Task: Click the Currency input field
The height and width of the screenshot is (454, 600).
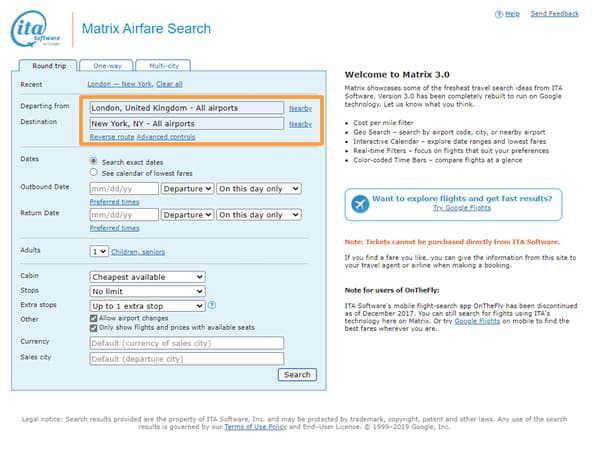Action: click(187, 343)
